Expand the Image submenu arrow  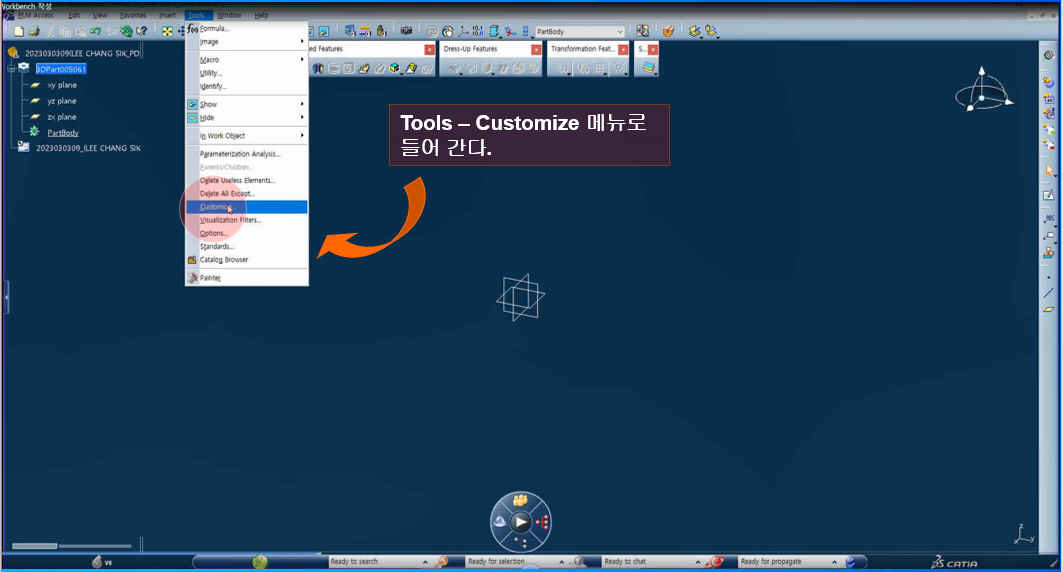pos(302,42)
